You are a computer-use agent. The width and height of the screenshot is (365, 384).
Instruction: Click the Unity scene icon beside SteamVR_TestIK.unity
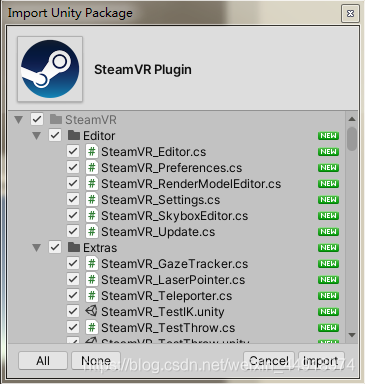tap(91, 311)
